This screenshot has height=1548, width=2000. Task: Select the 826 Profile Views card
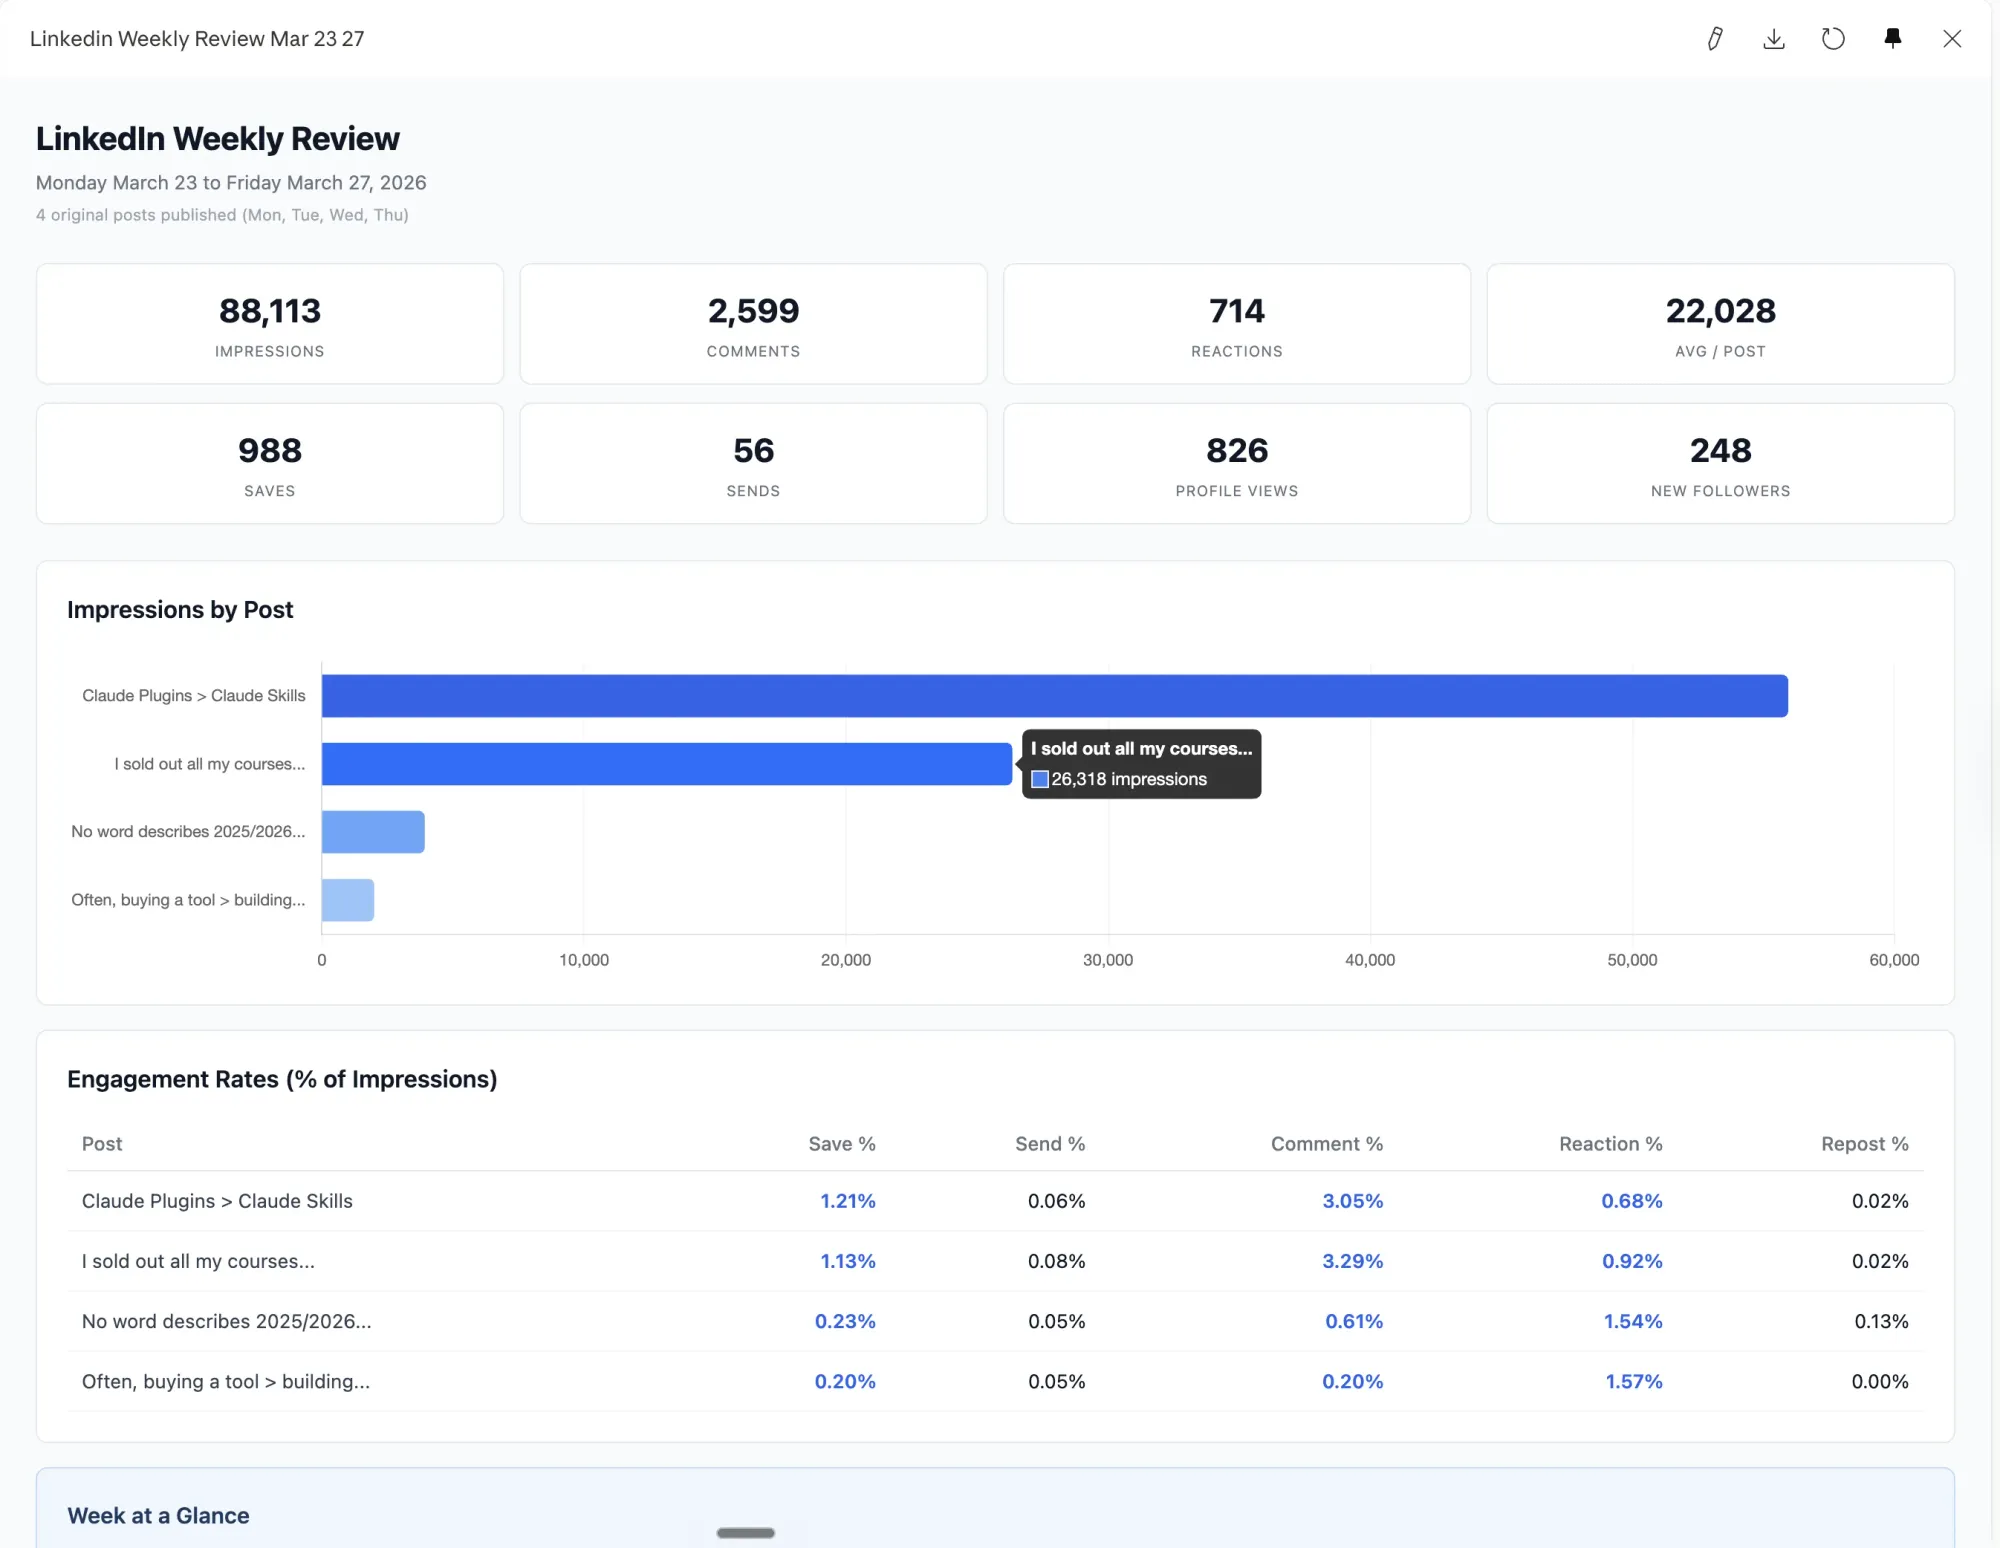point(1237,464)
